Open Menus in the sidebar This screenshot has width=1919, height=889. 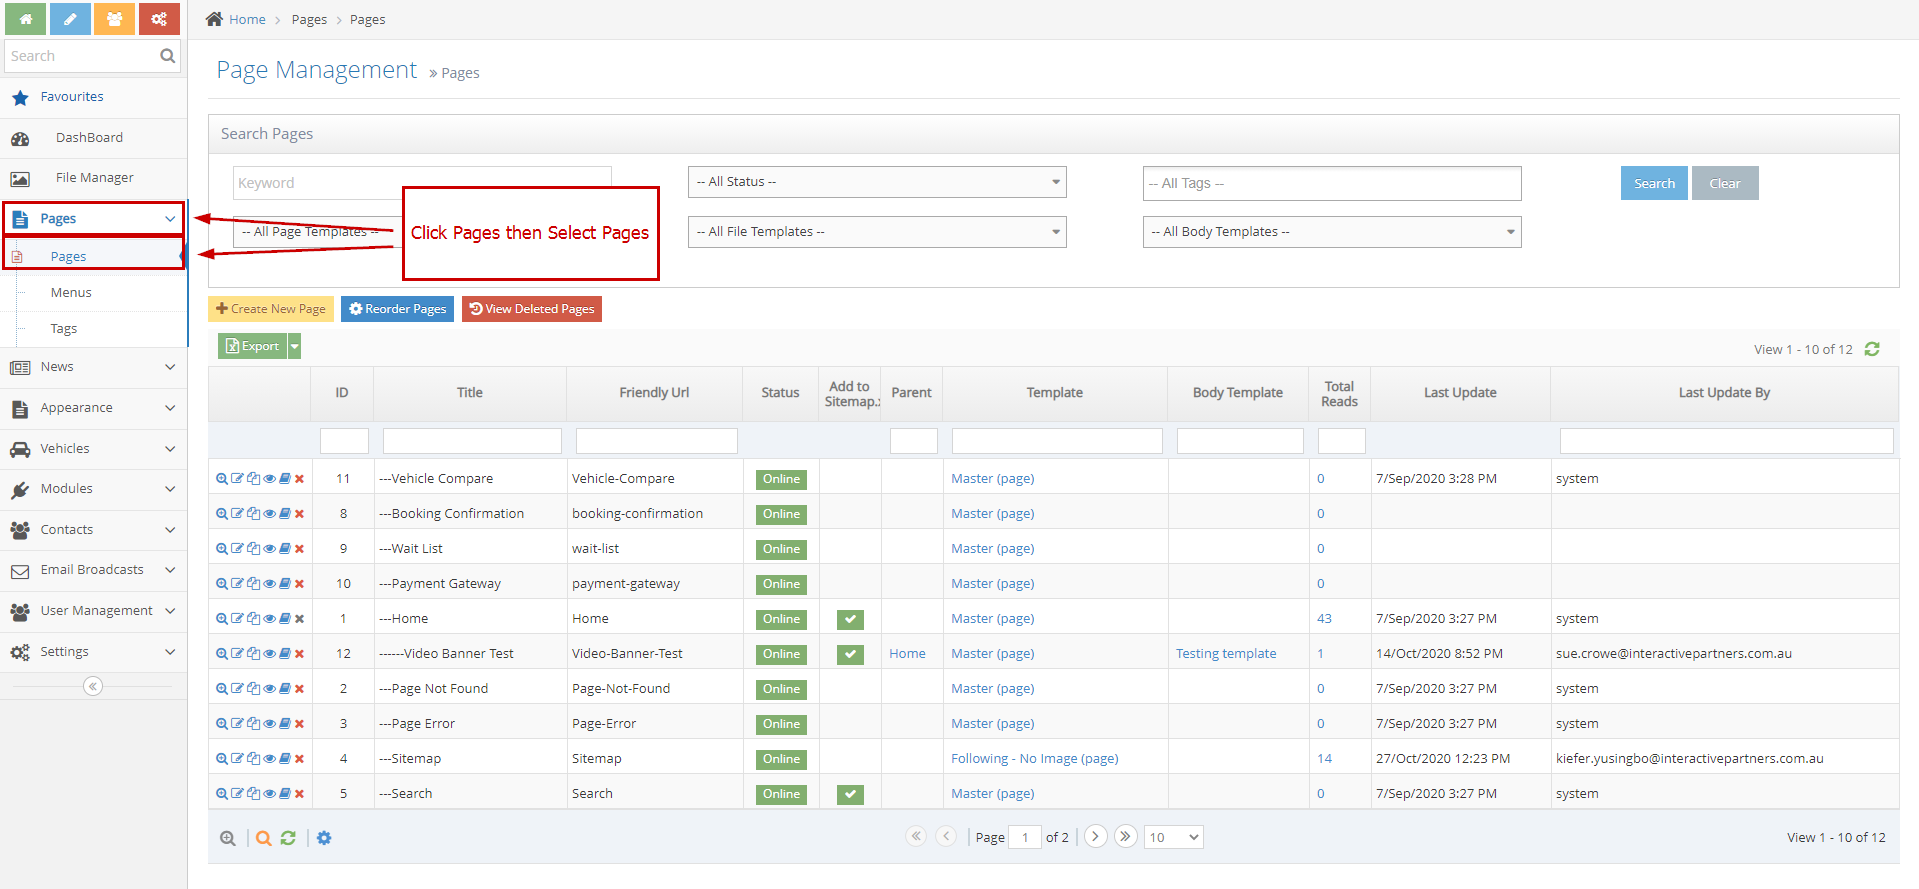71,293
